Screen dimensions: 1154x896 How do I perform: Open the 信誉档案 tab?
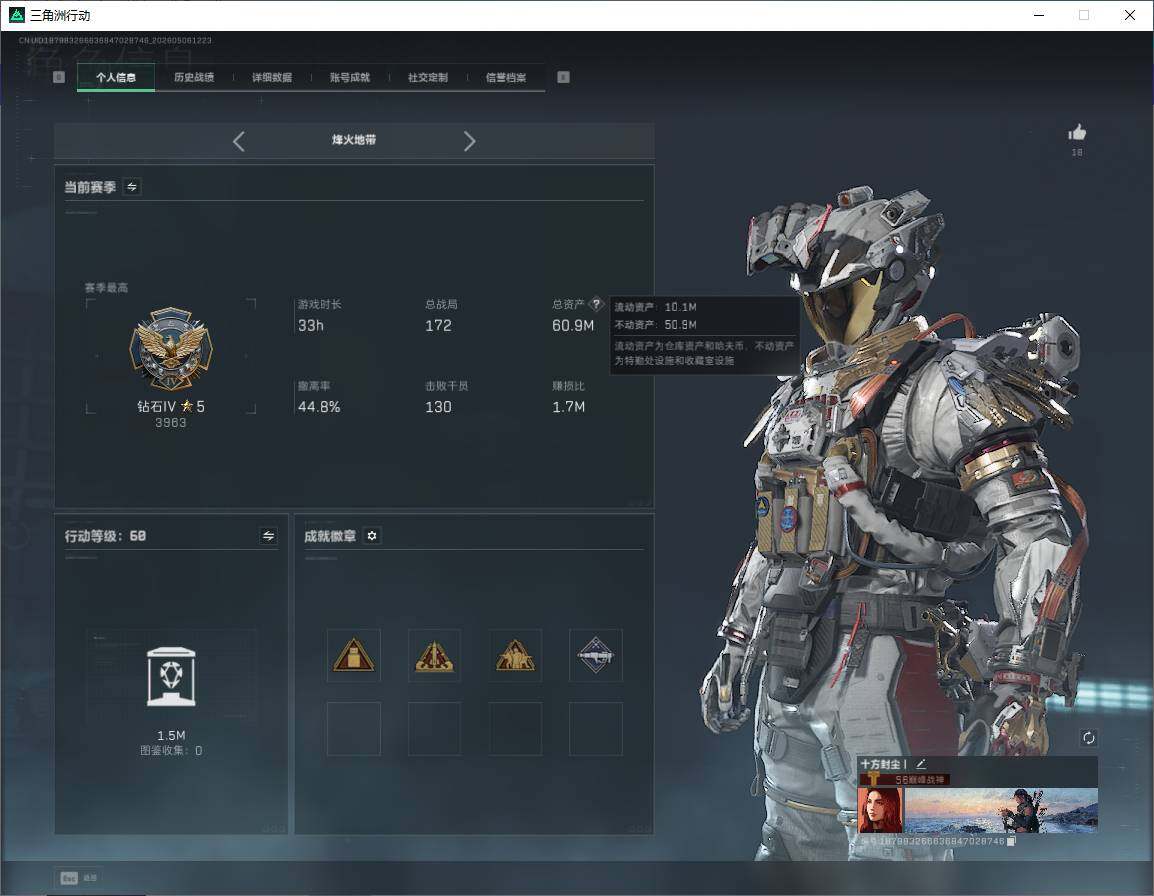(506, 77)
